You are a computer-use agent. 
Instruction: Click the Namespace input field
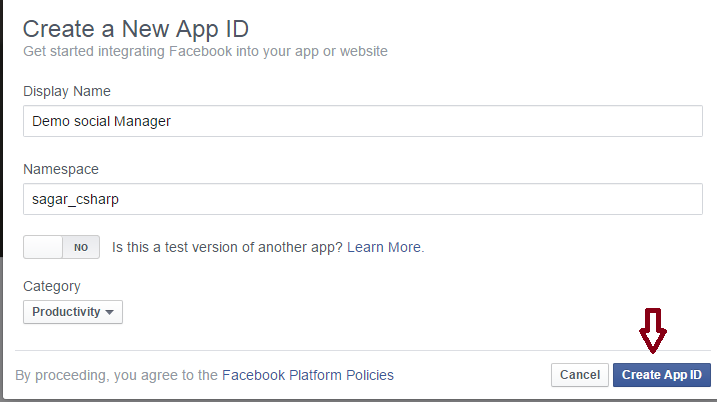[362, 199]
